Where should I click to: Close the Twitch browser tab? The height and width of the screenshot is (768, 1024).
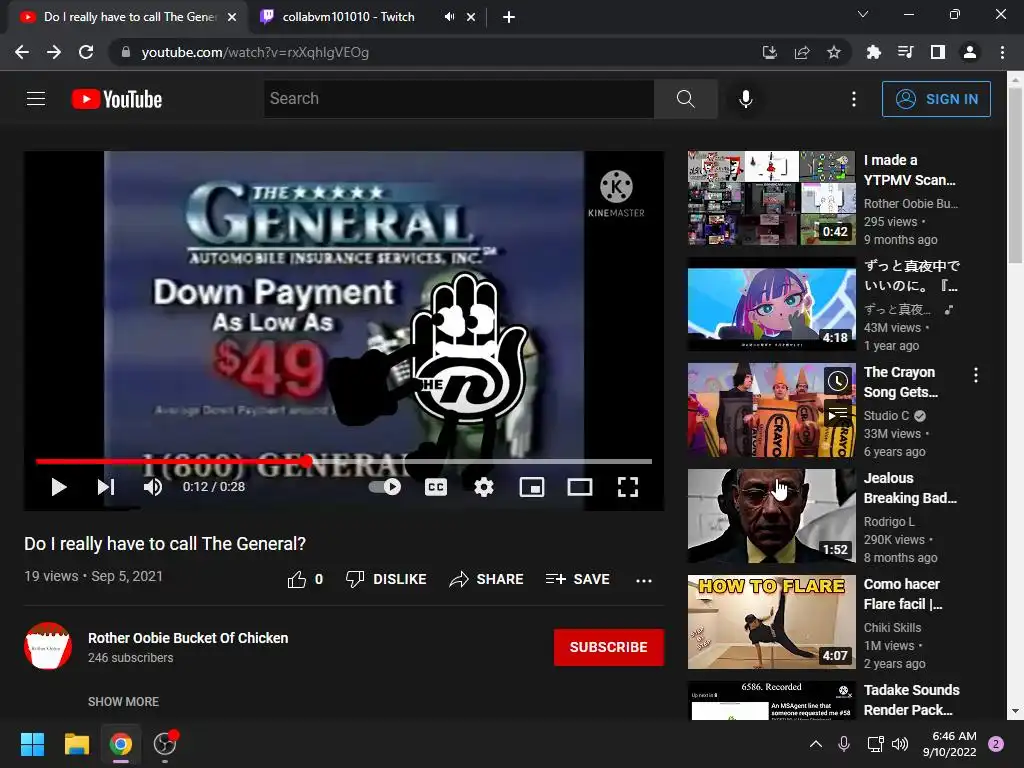(x=471, y=17)
